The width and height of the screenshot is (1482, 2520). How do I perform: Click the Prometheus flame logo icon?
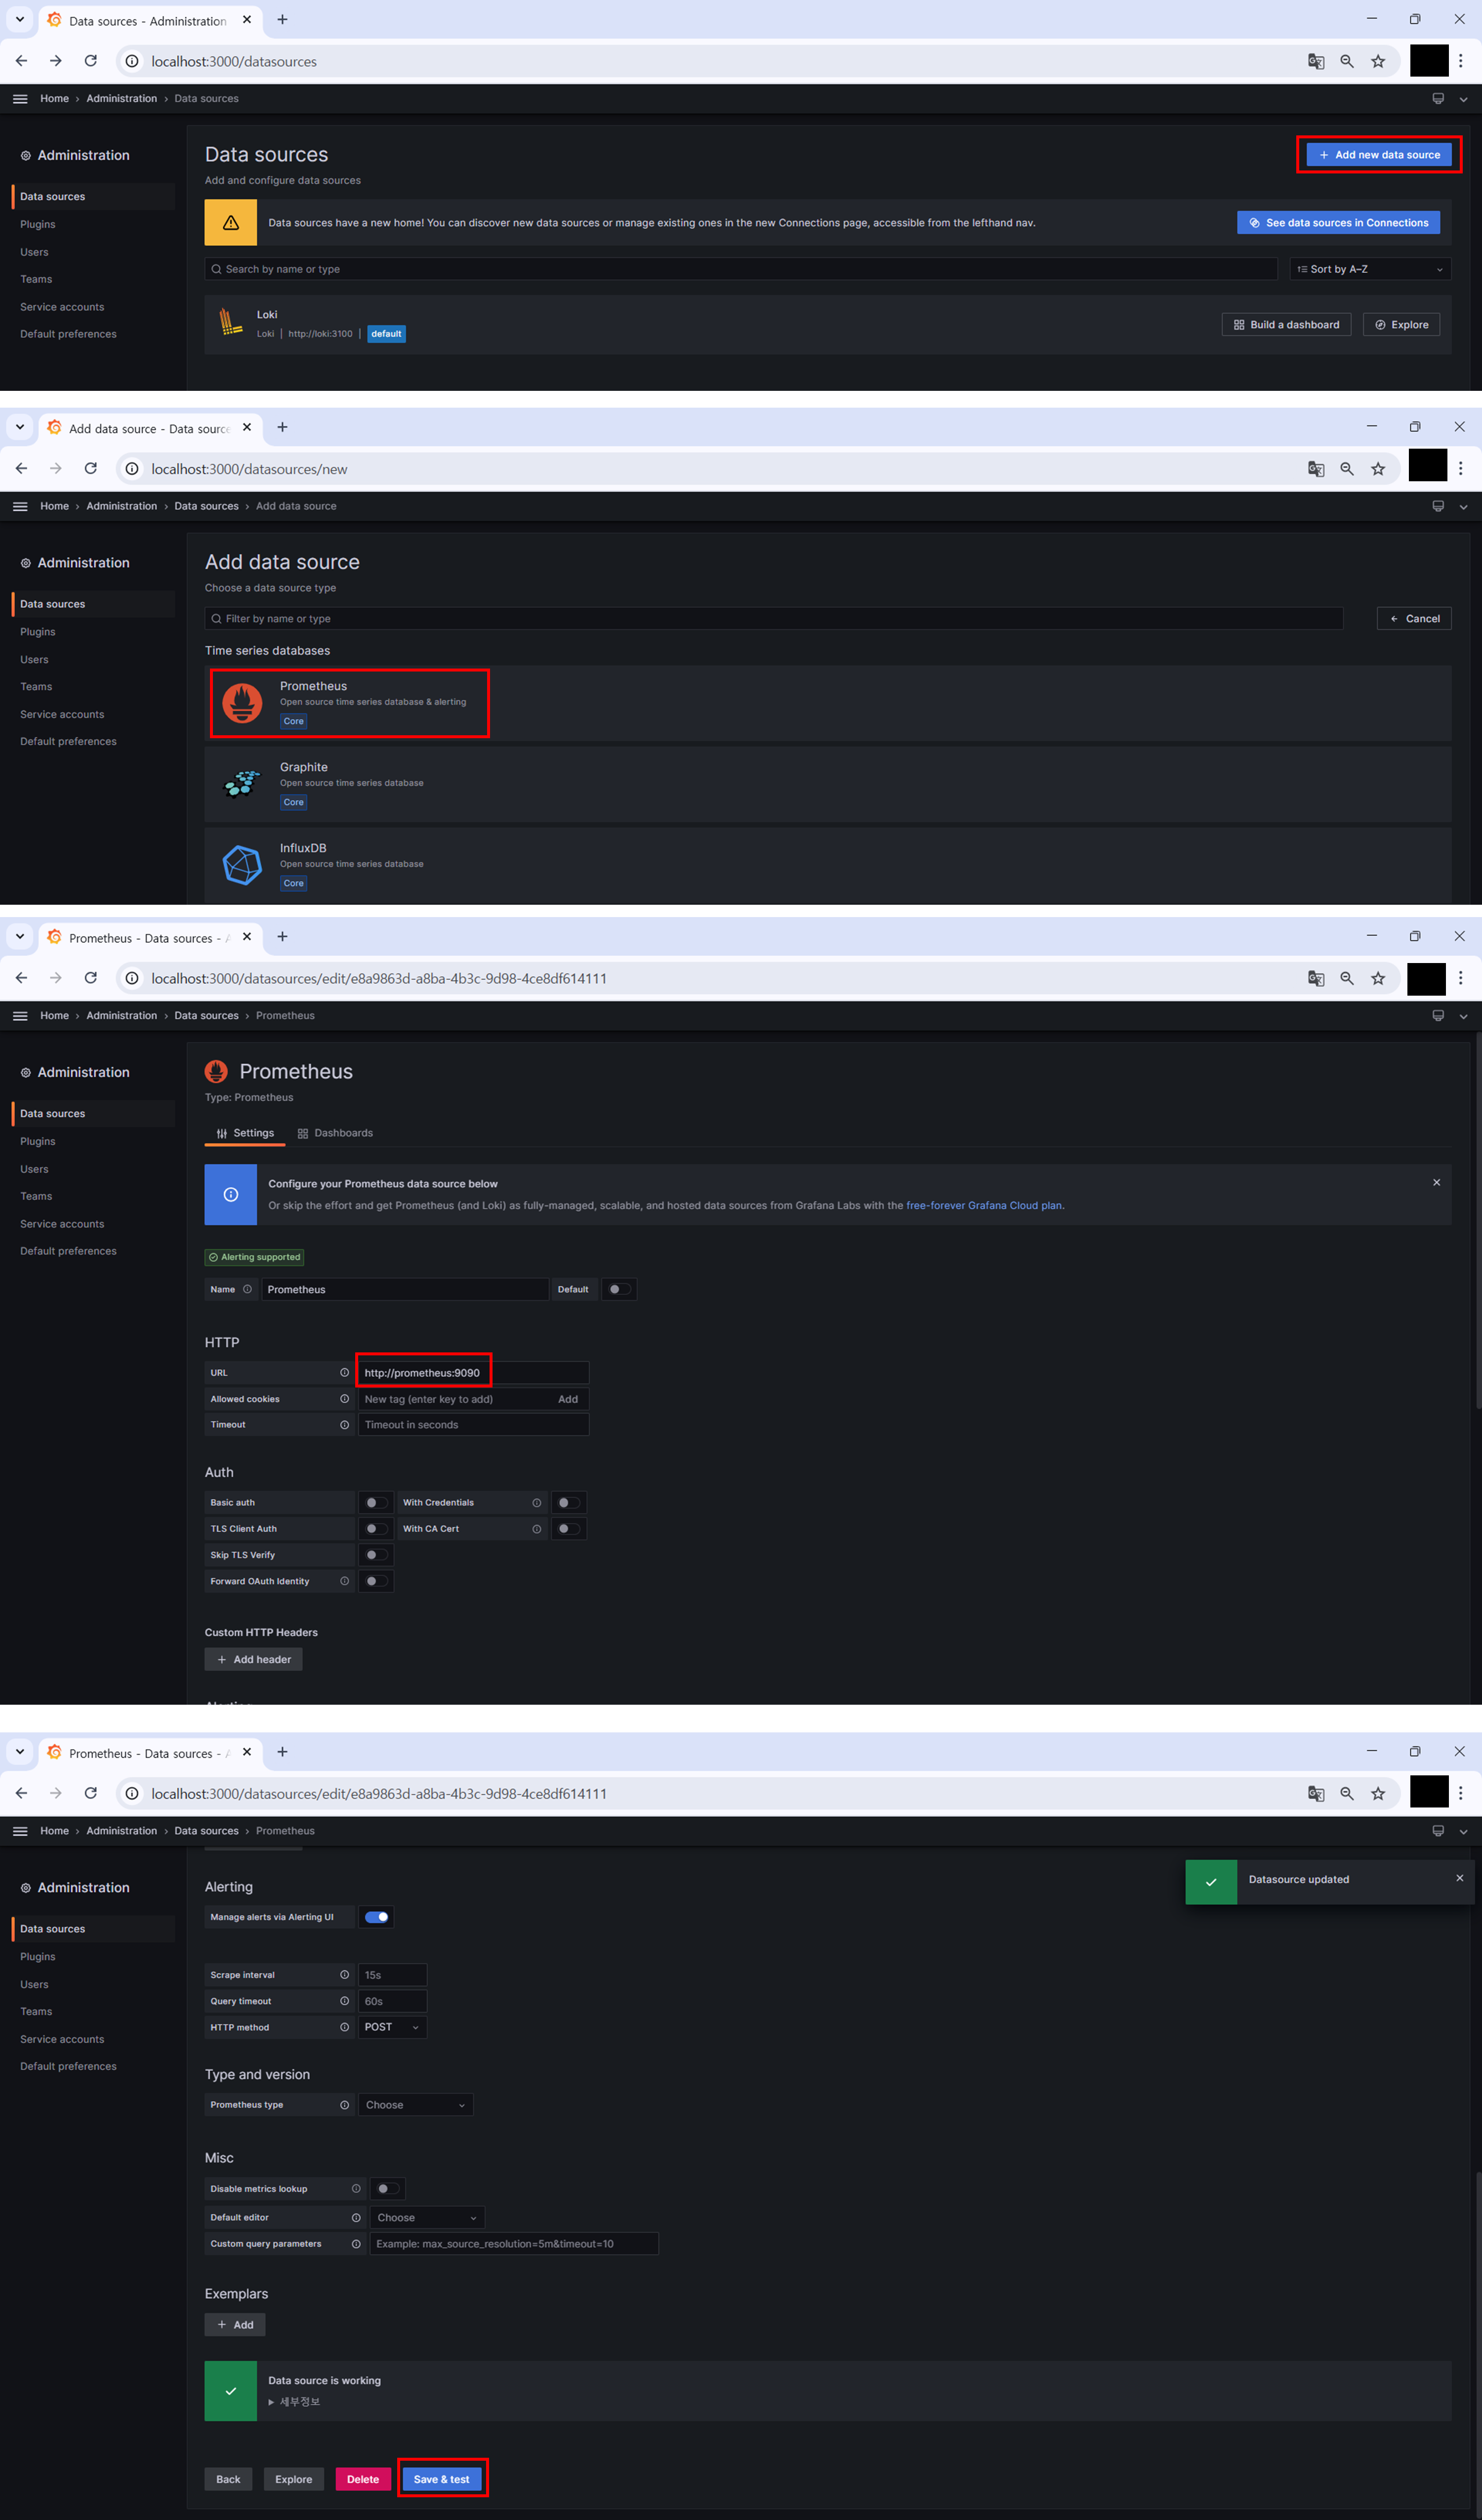pos(242,703)
